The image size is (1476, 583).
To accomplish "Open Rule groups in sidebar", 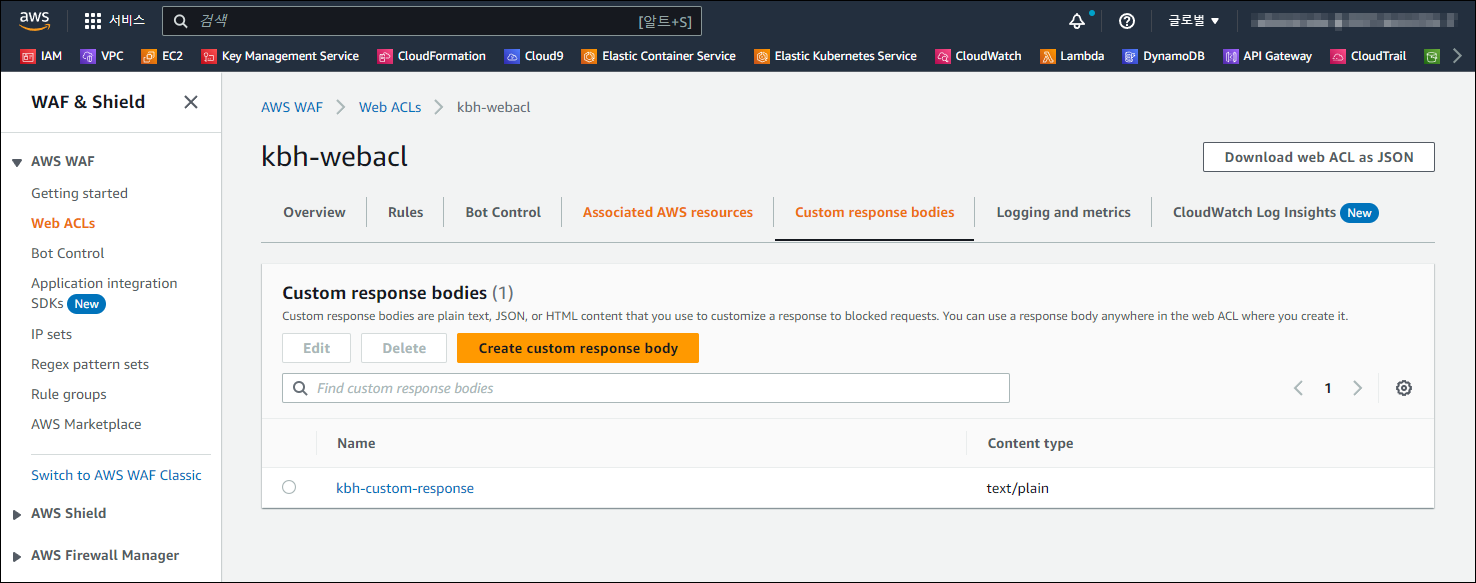I will pyautogui.click(x=68, y=394).
